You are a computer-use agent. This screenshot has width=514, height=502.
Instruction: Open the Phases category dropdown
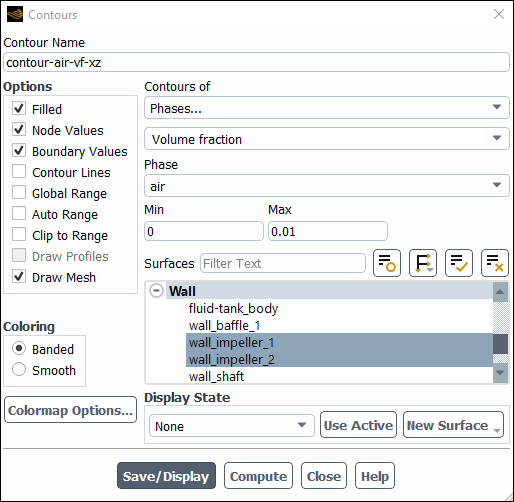[x=327, y=108]
